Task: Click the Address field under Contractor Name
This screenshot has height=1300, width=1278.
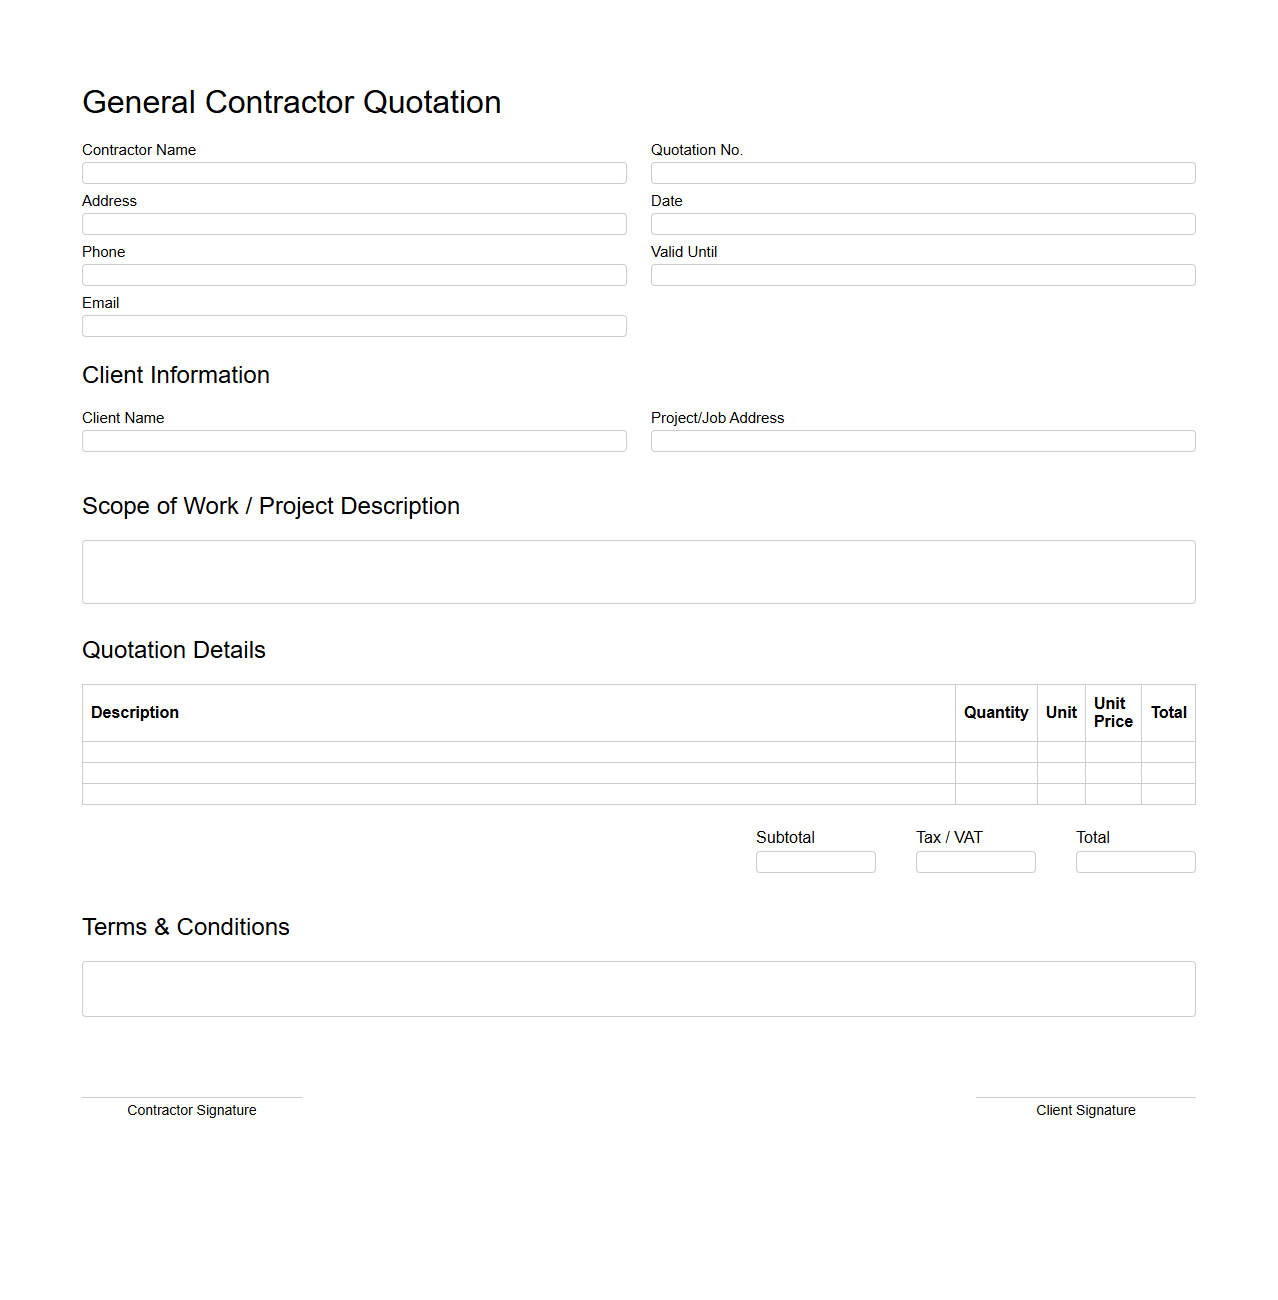Action: coord(354,223)
